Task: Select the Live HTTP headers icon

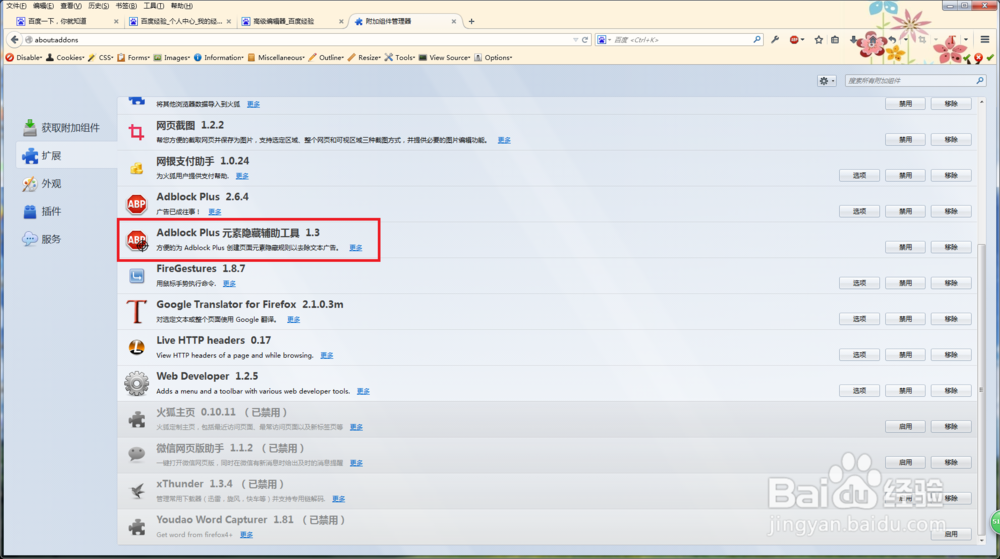Action: click(136, 347)
